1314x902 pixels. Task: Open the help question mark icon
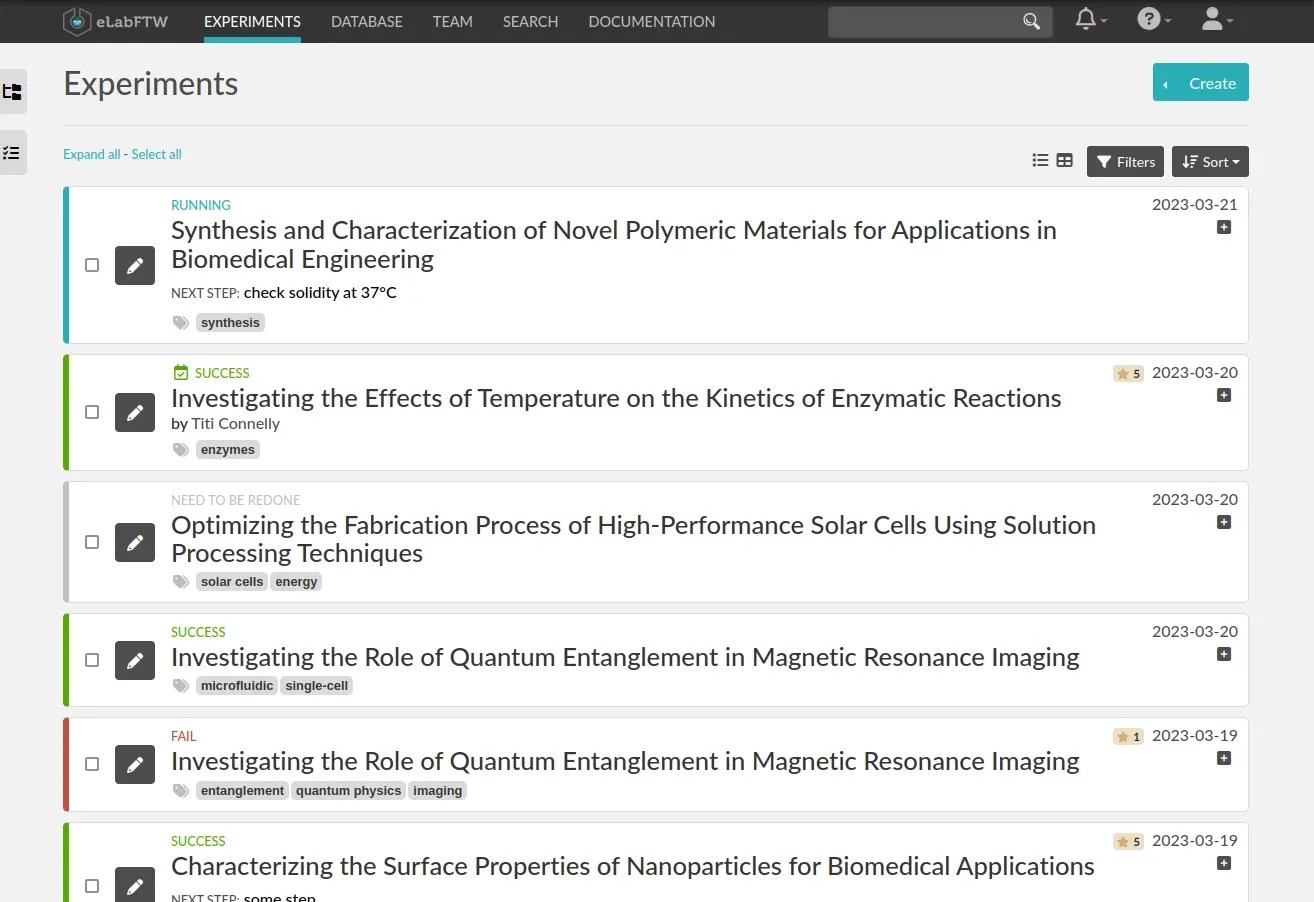[1149, 17]
